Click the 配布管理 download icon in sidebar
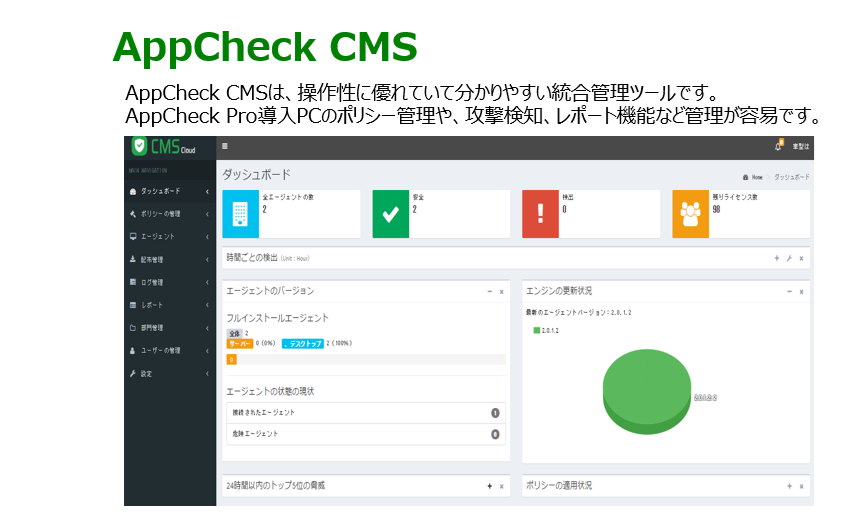Viewport: 859px width, 528px height. point(133,260)
